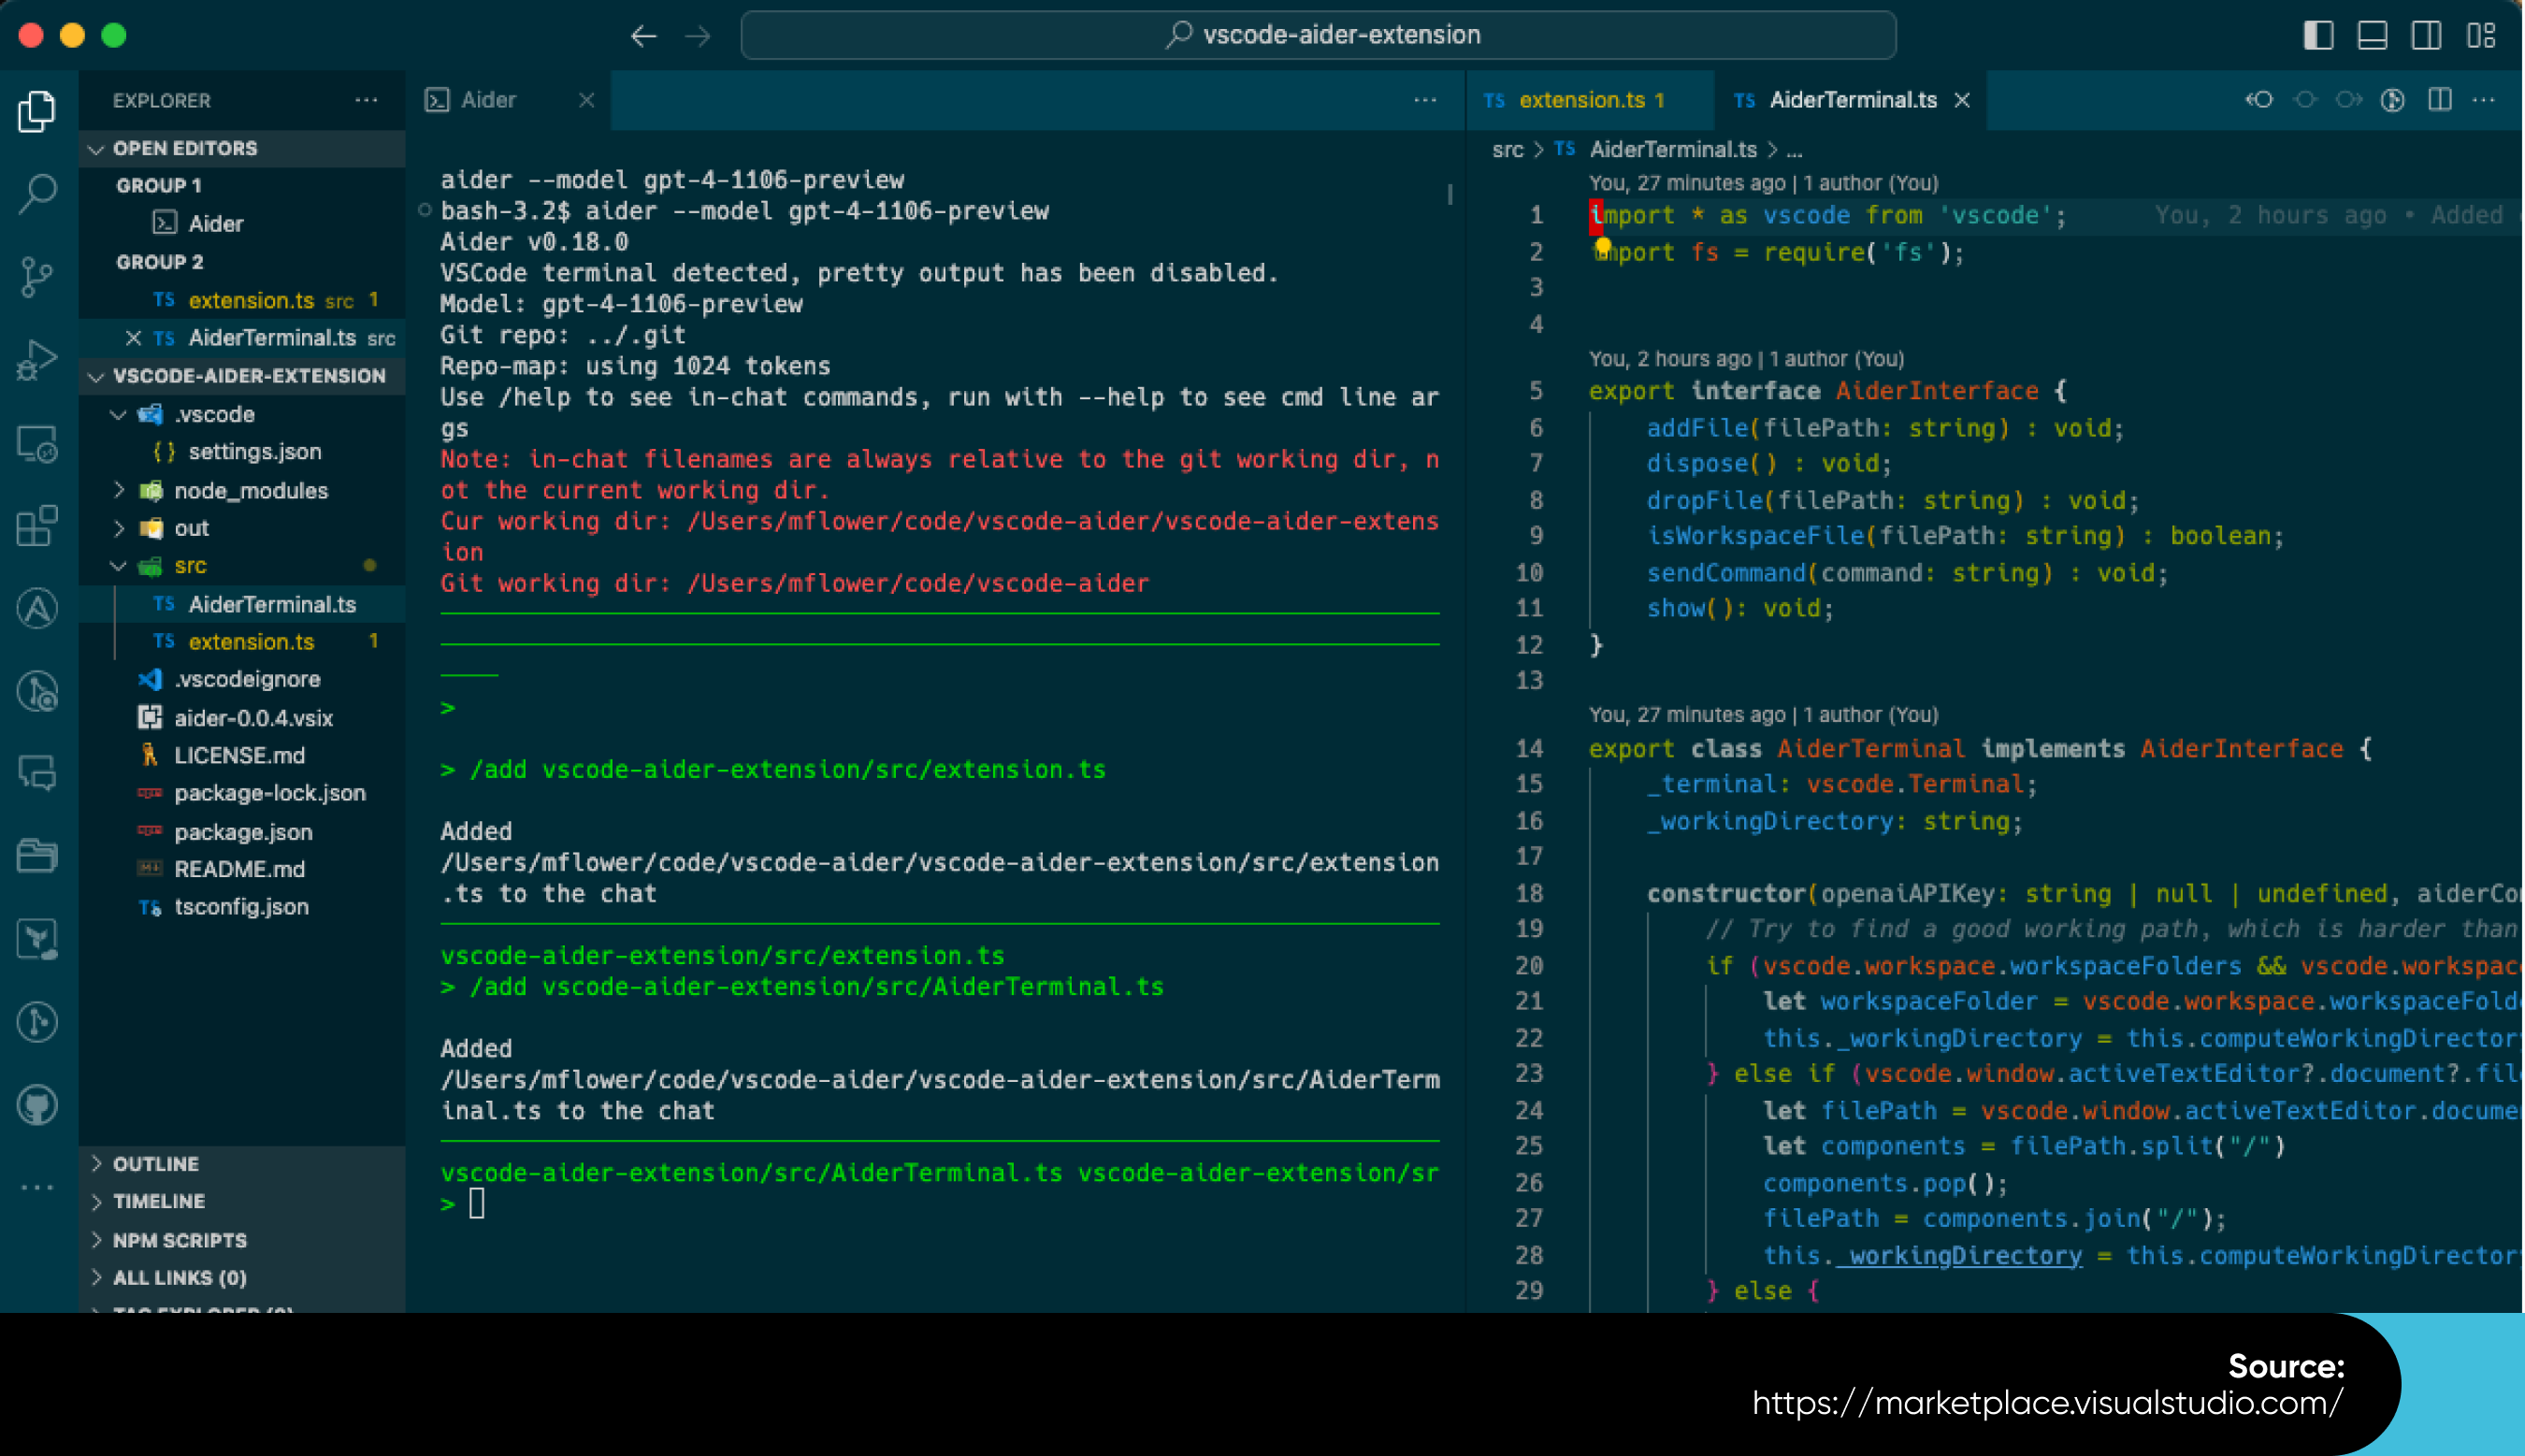This screenshot has height=1456, width=2525.
Task: Show additional views via activity bar ellipsis
Action: 37,1188
